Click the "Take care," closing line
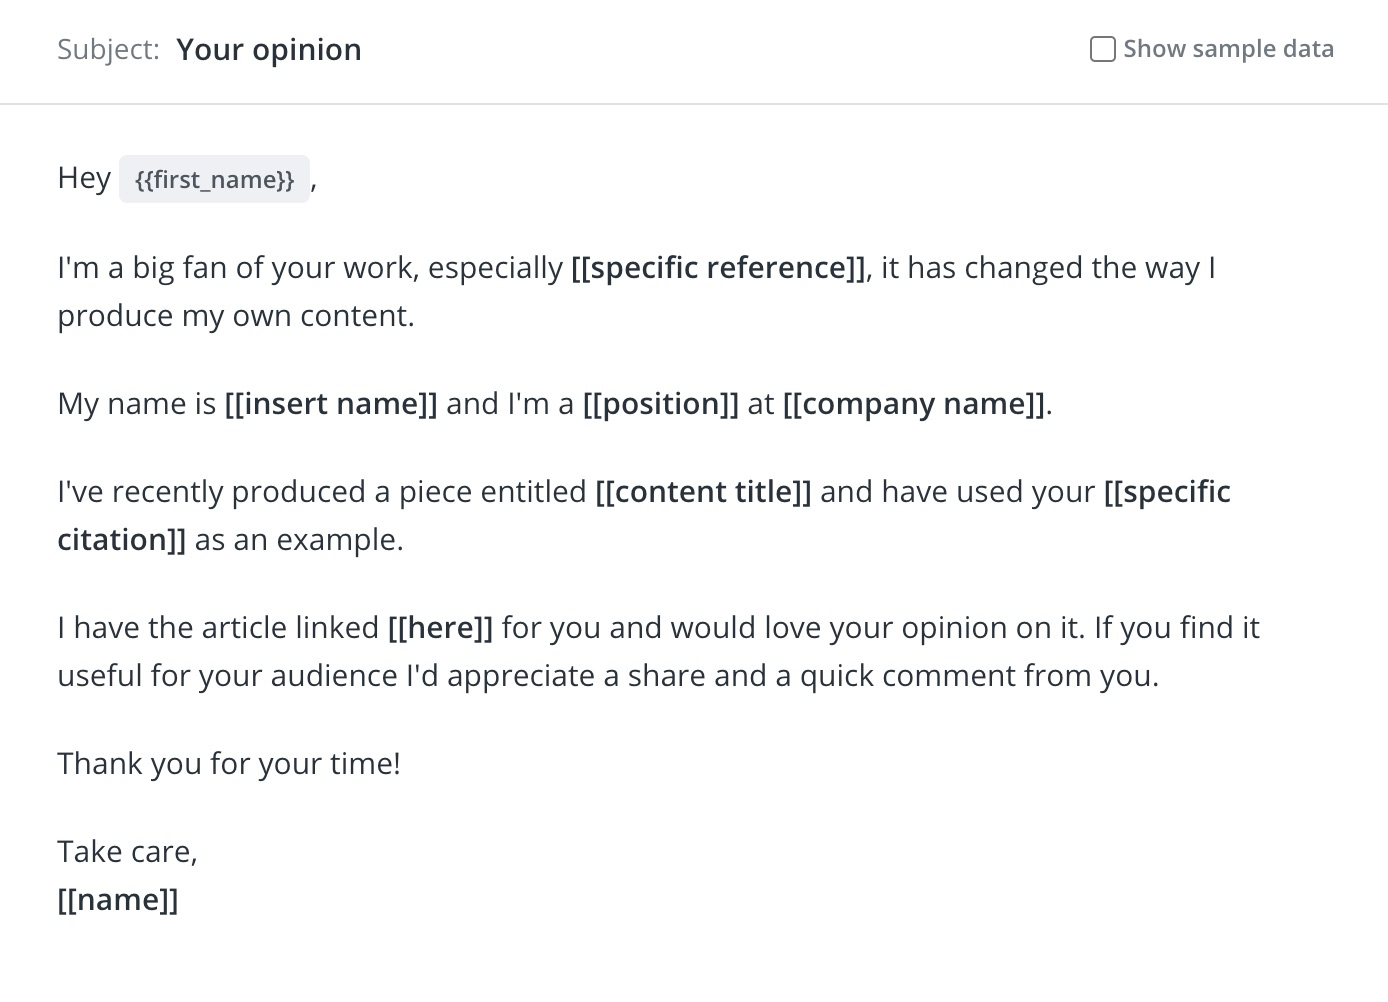The width and height of the screenshot is (1388, 1002). [x=128, y=852]
